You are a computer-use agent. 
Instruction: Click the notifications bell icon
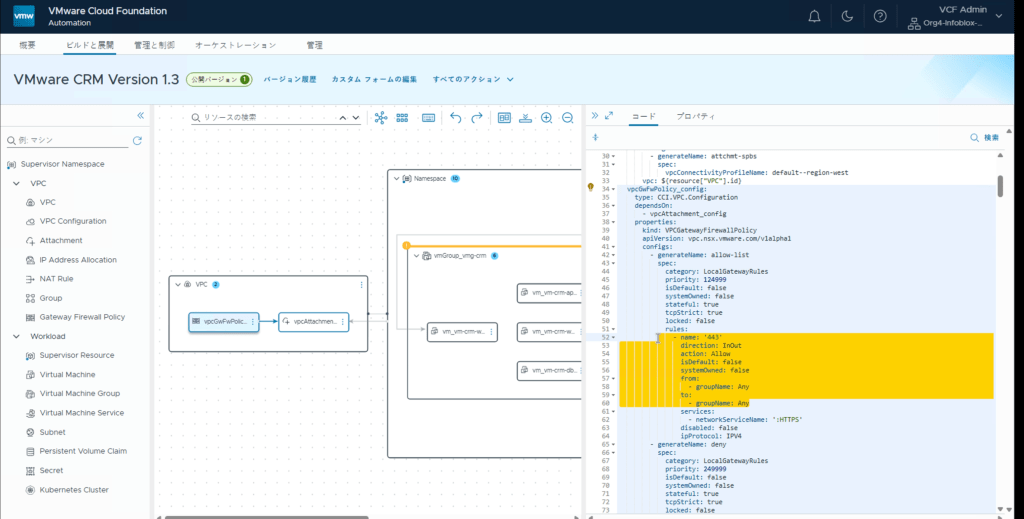(814, 16)
